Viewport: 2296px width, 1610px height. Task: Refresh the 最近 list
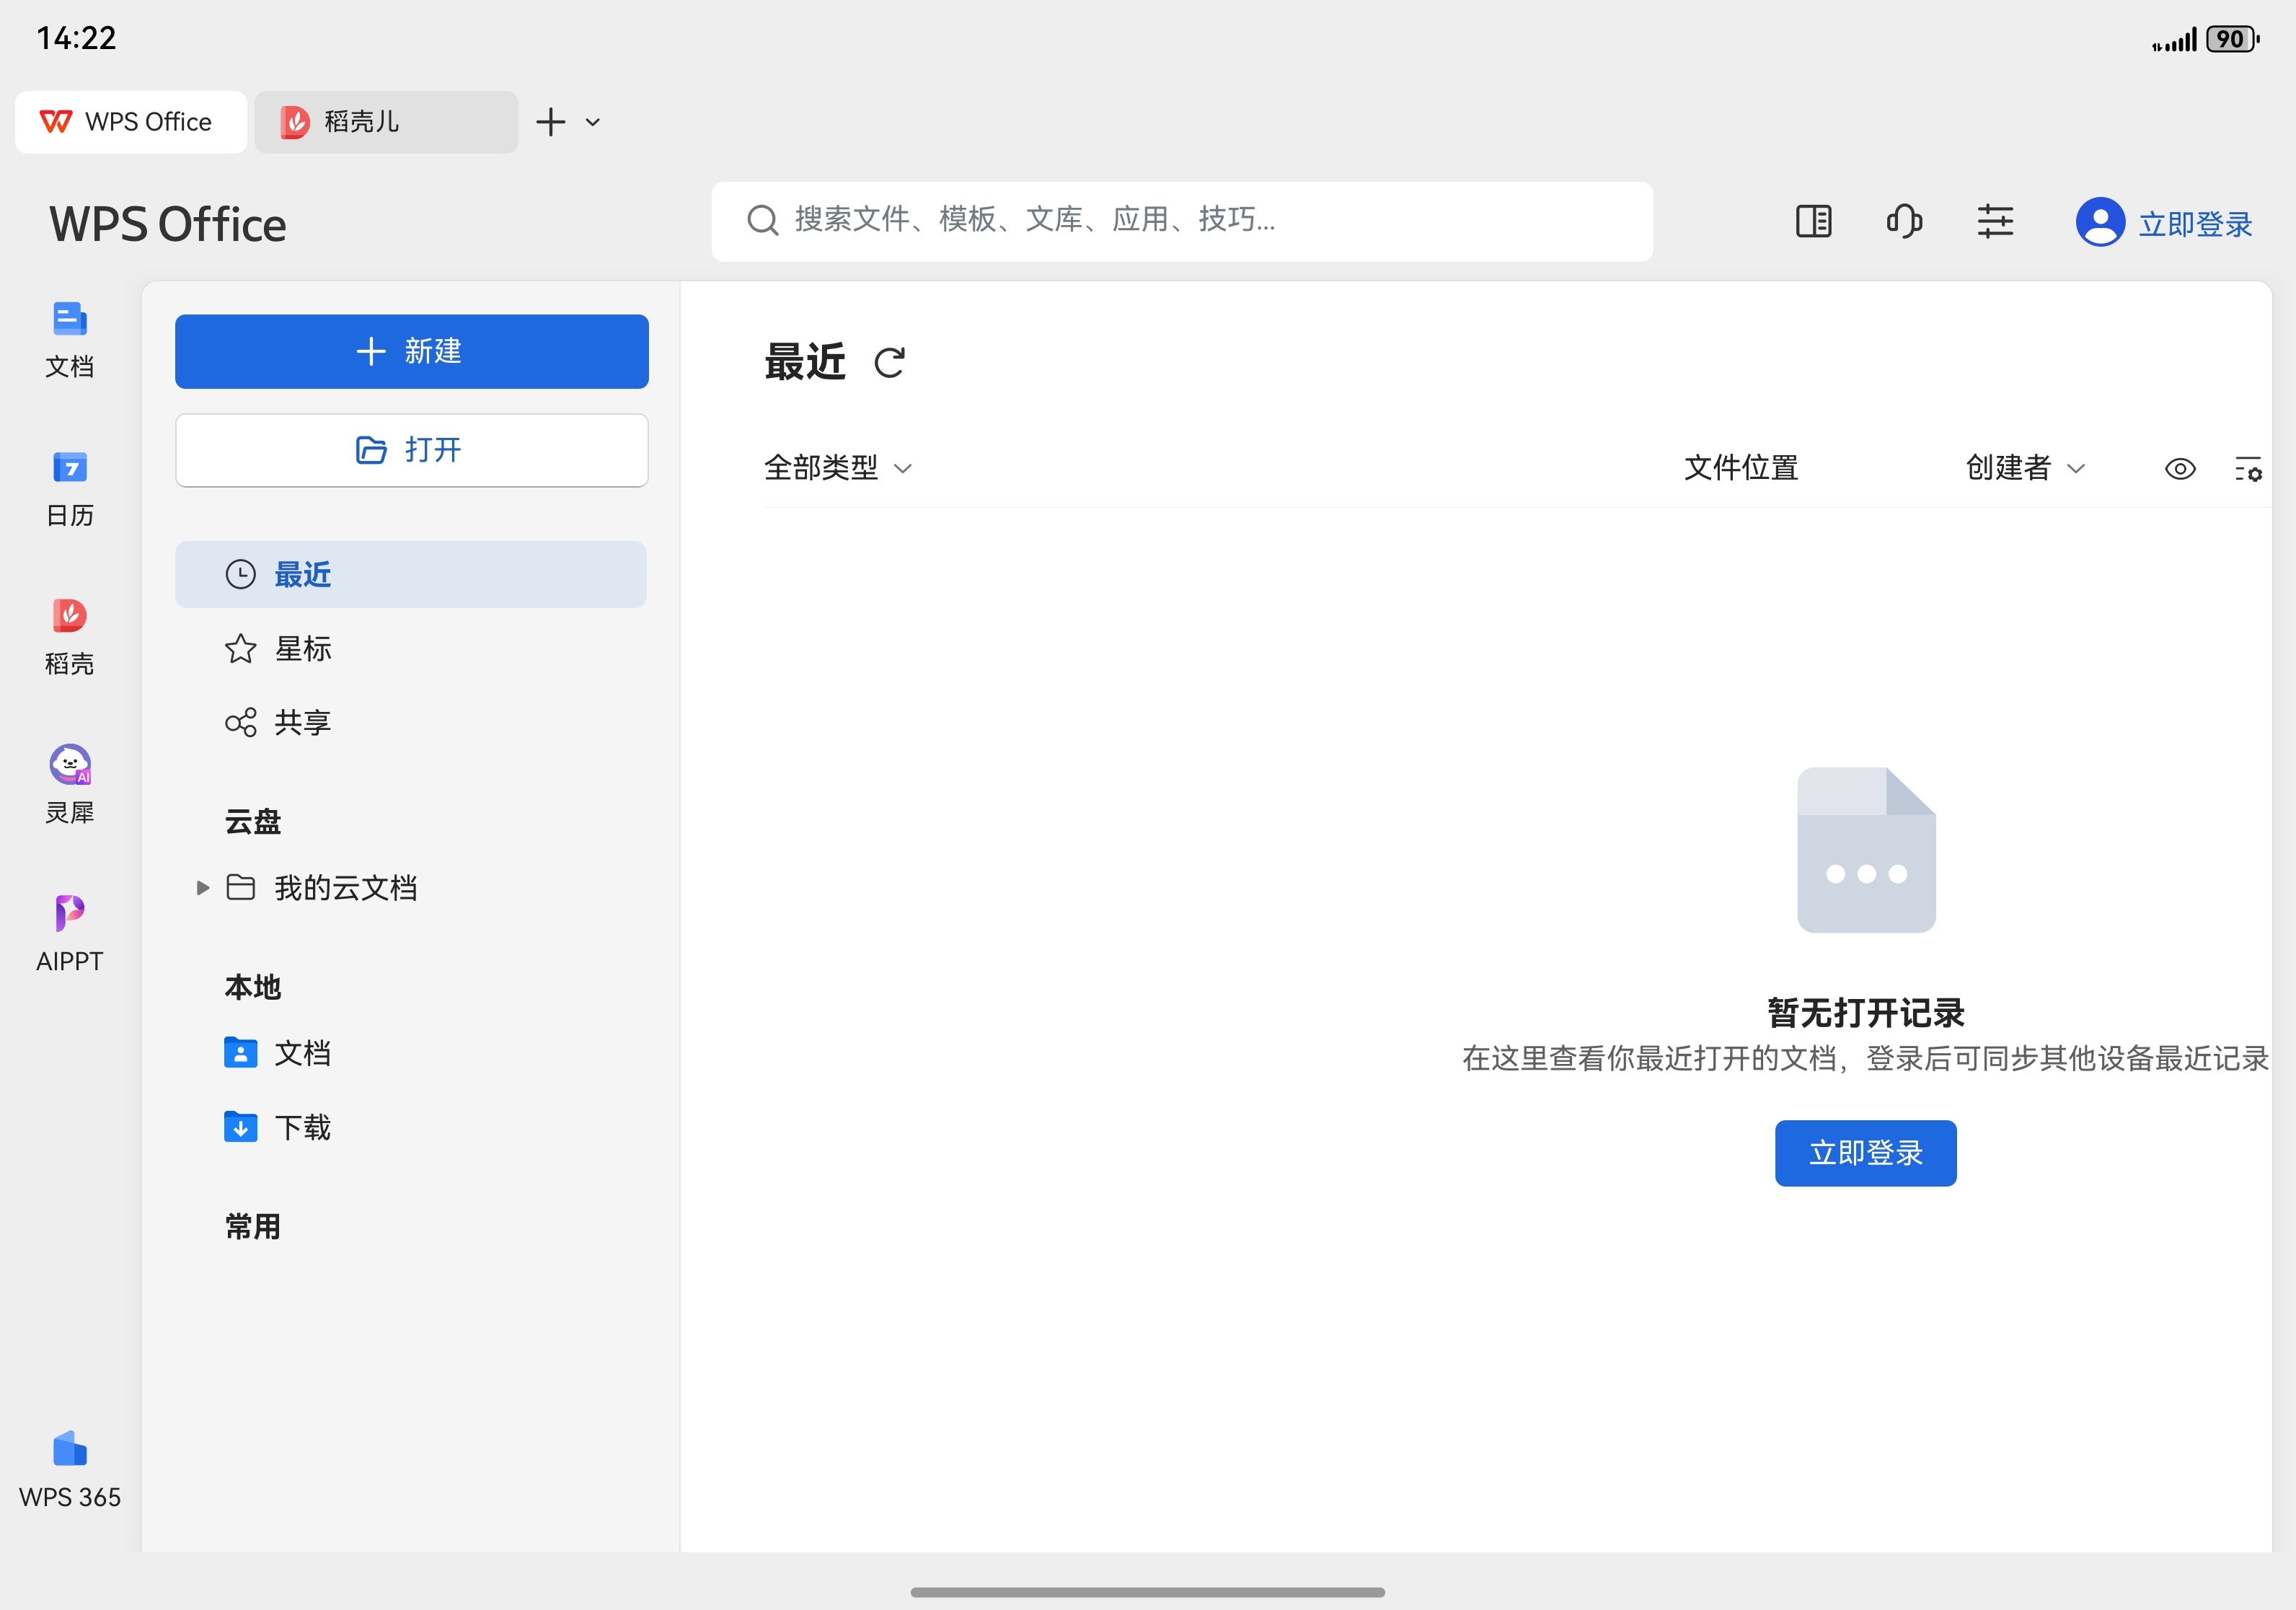click(889, 362)
